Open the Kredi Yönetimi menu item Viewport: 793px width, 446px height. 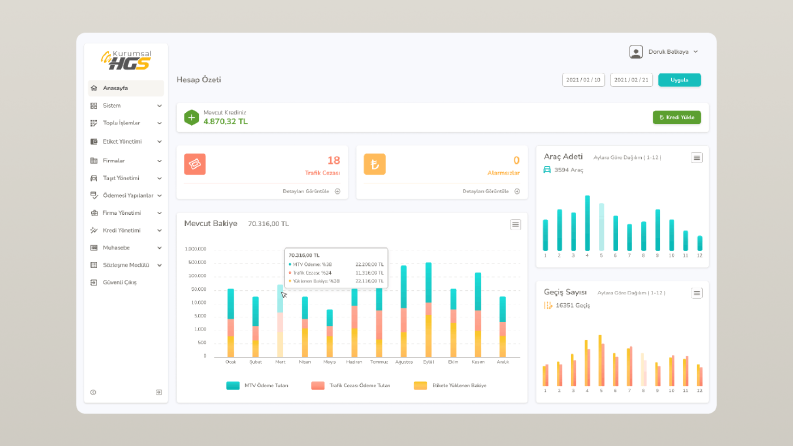[x=126, y=230]
